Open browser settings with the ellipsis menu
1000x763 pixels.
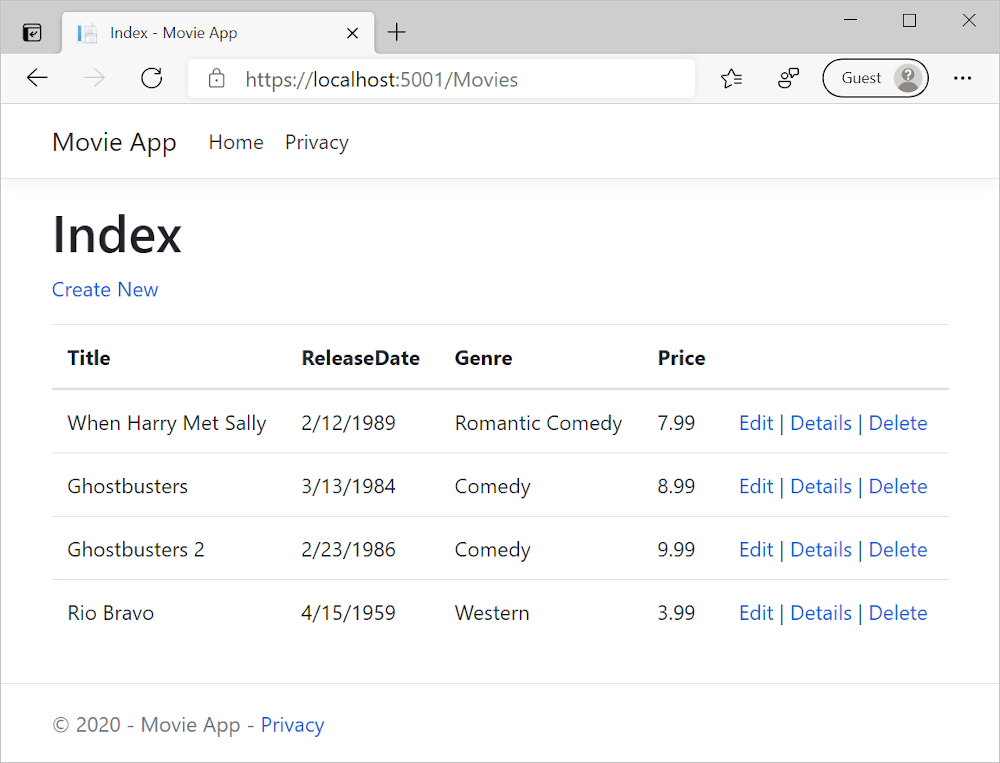962,77
